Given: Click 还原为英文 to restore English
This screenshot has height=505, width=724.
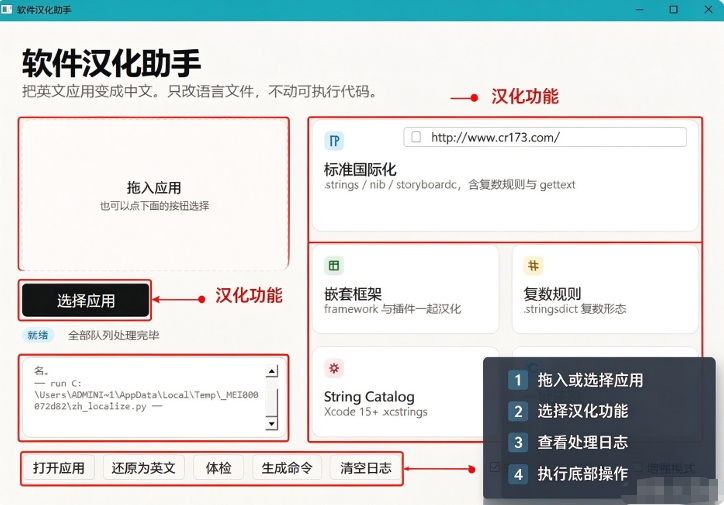Looking at the screenshot, I should pos(143,468).
